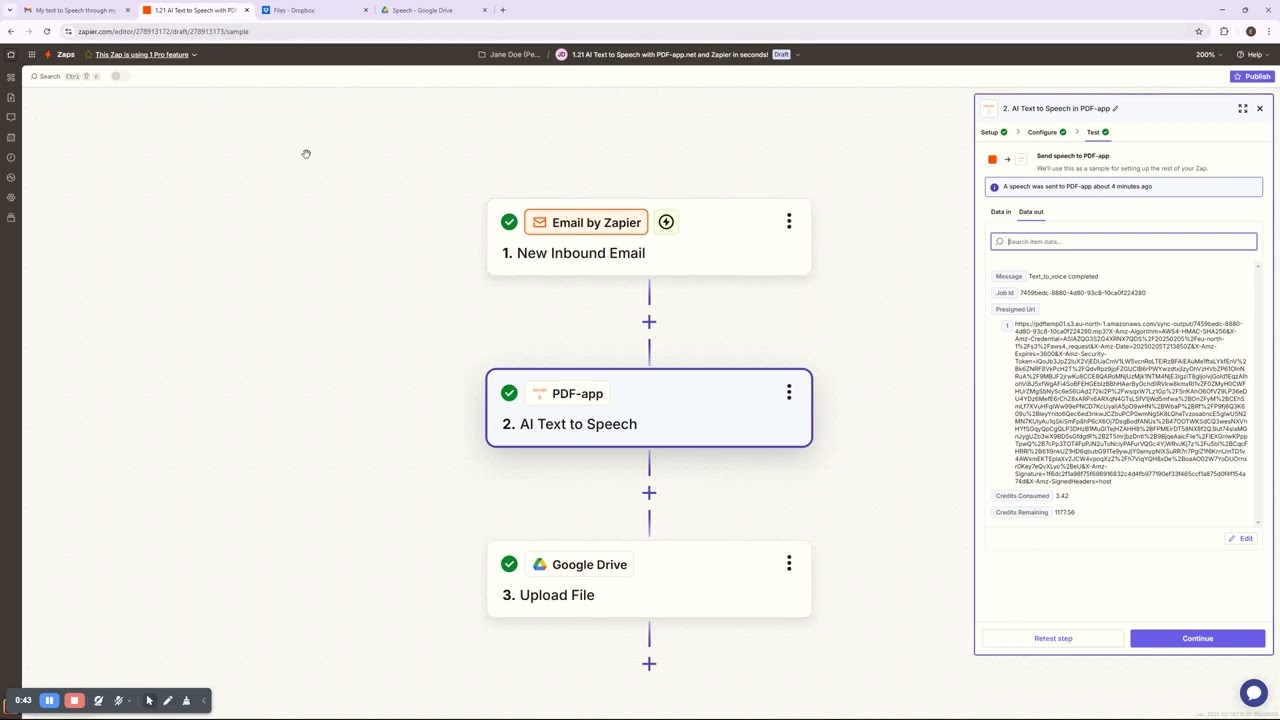This screenshot has height=720, width=1280.
Task: Switch to the Configure tab
Action: tap(1047, 132)
